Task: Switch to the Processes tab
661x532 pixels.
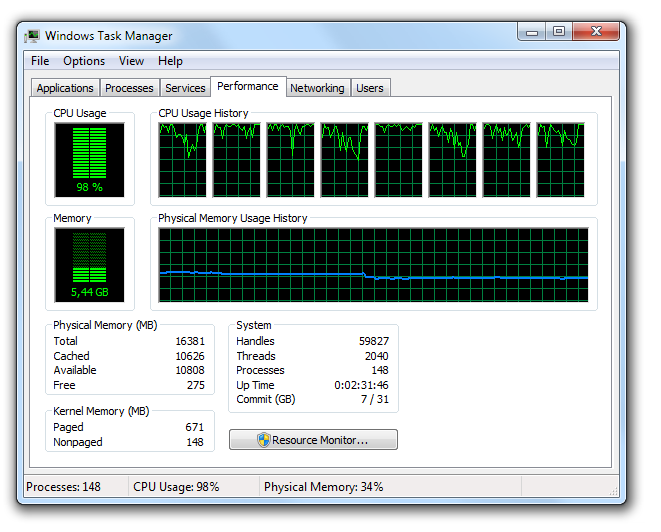Action: pyautogui.click(x=129, y=88)
